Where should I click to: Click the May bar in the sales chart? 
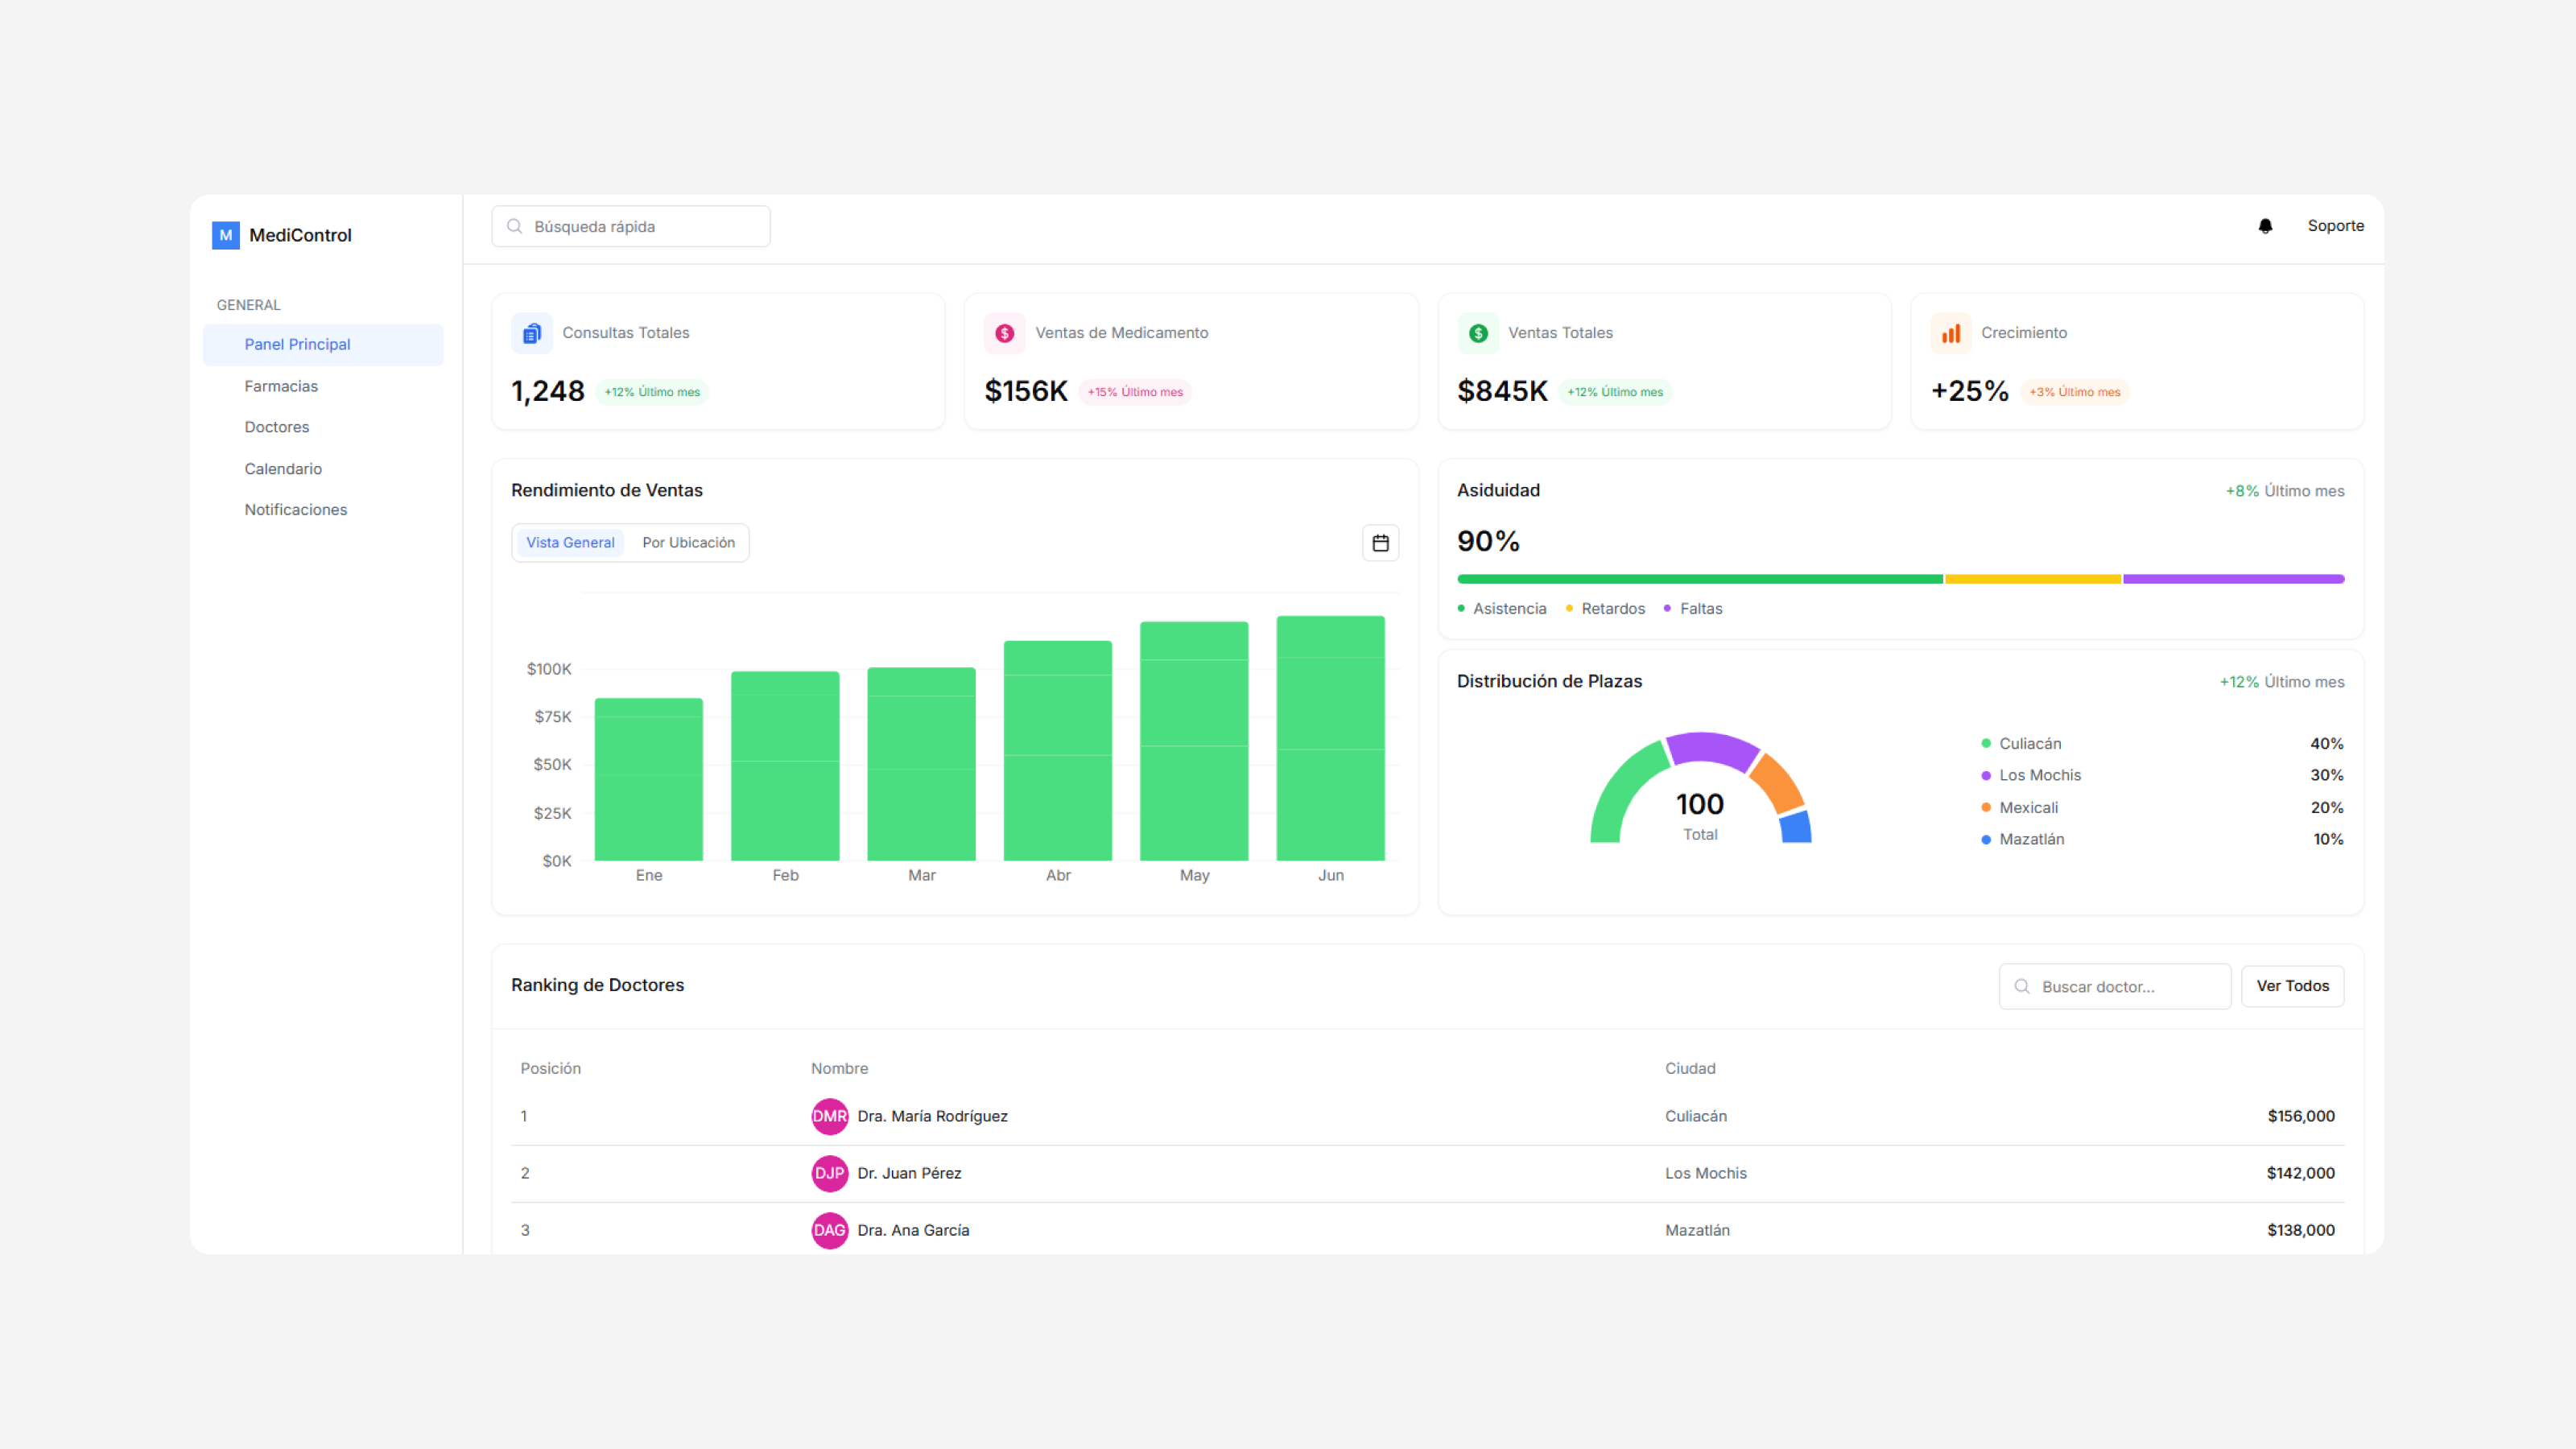click(1194, 741)
